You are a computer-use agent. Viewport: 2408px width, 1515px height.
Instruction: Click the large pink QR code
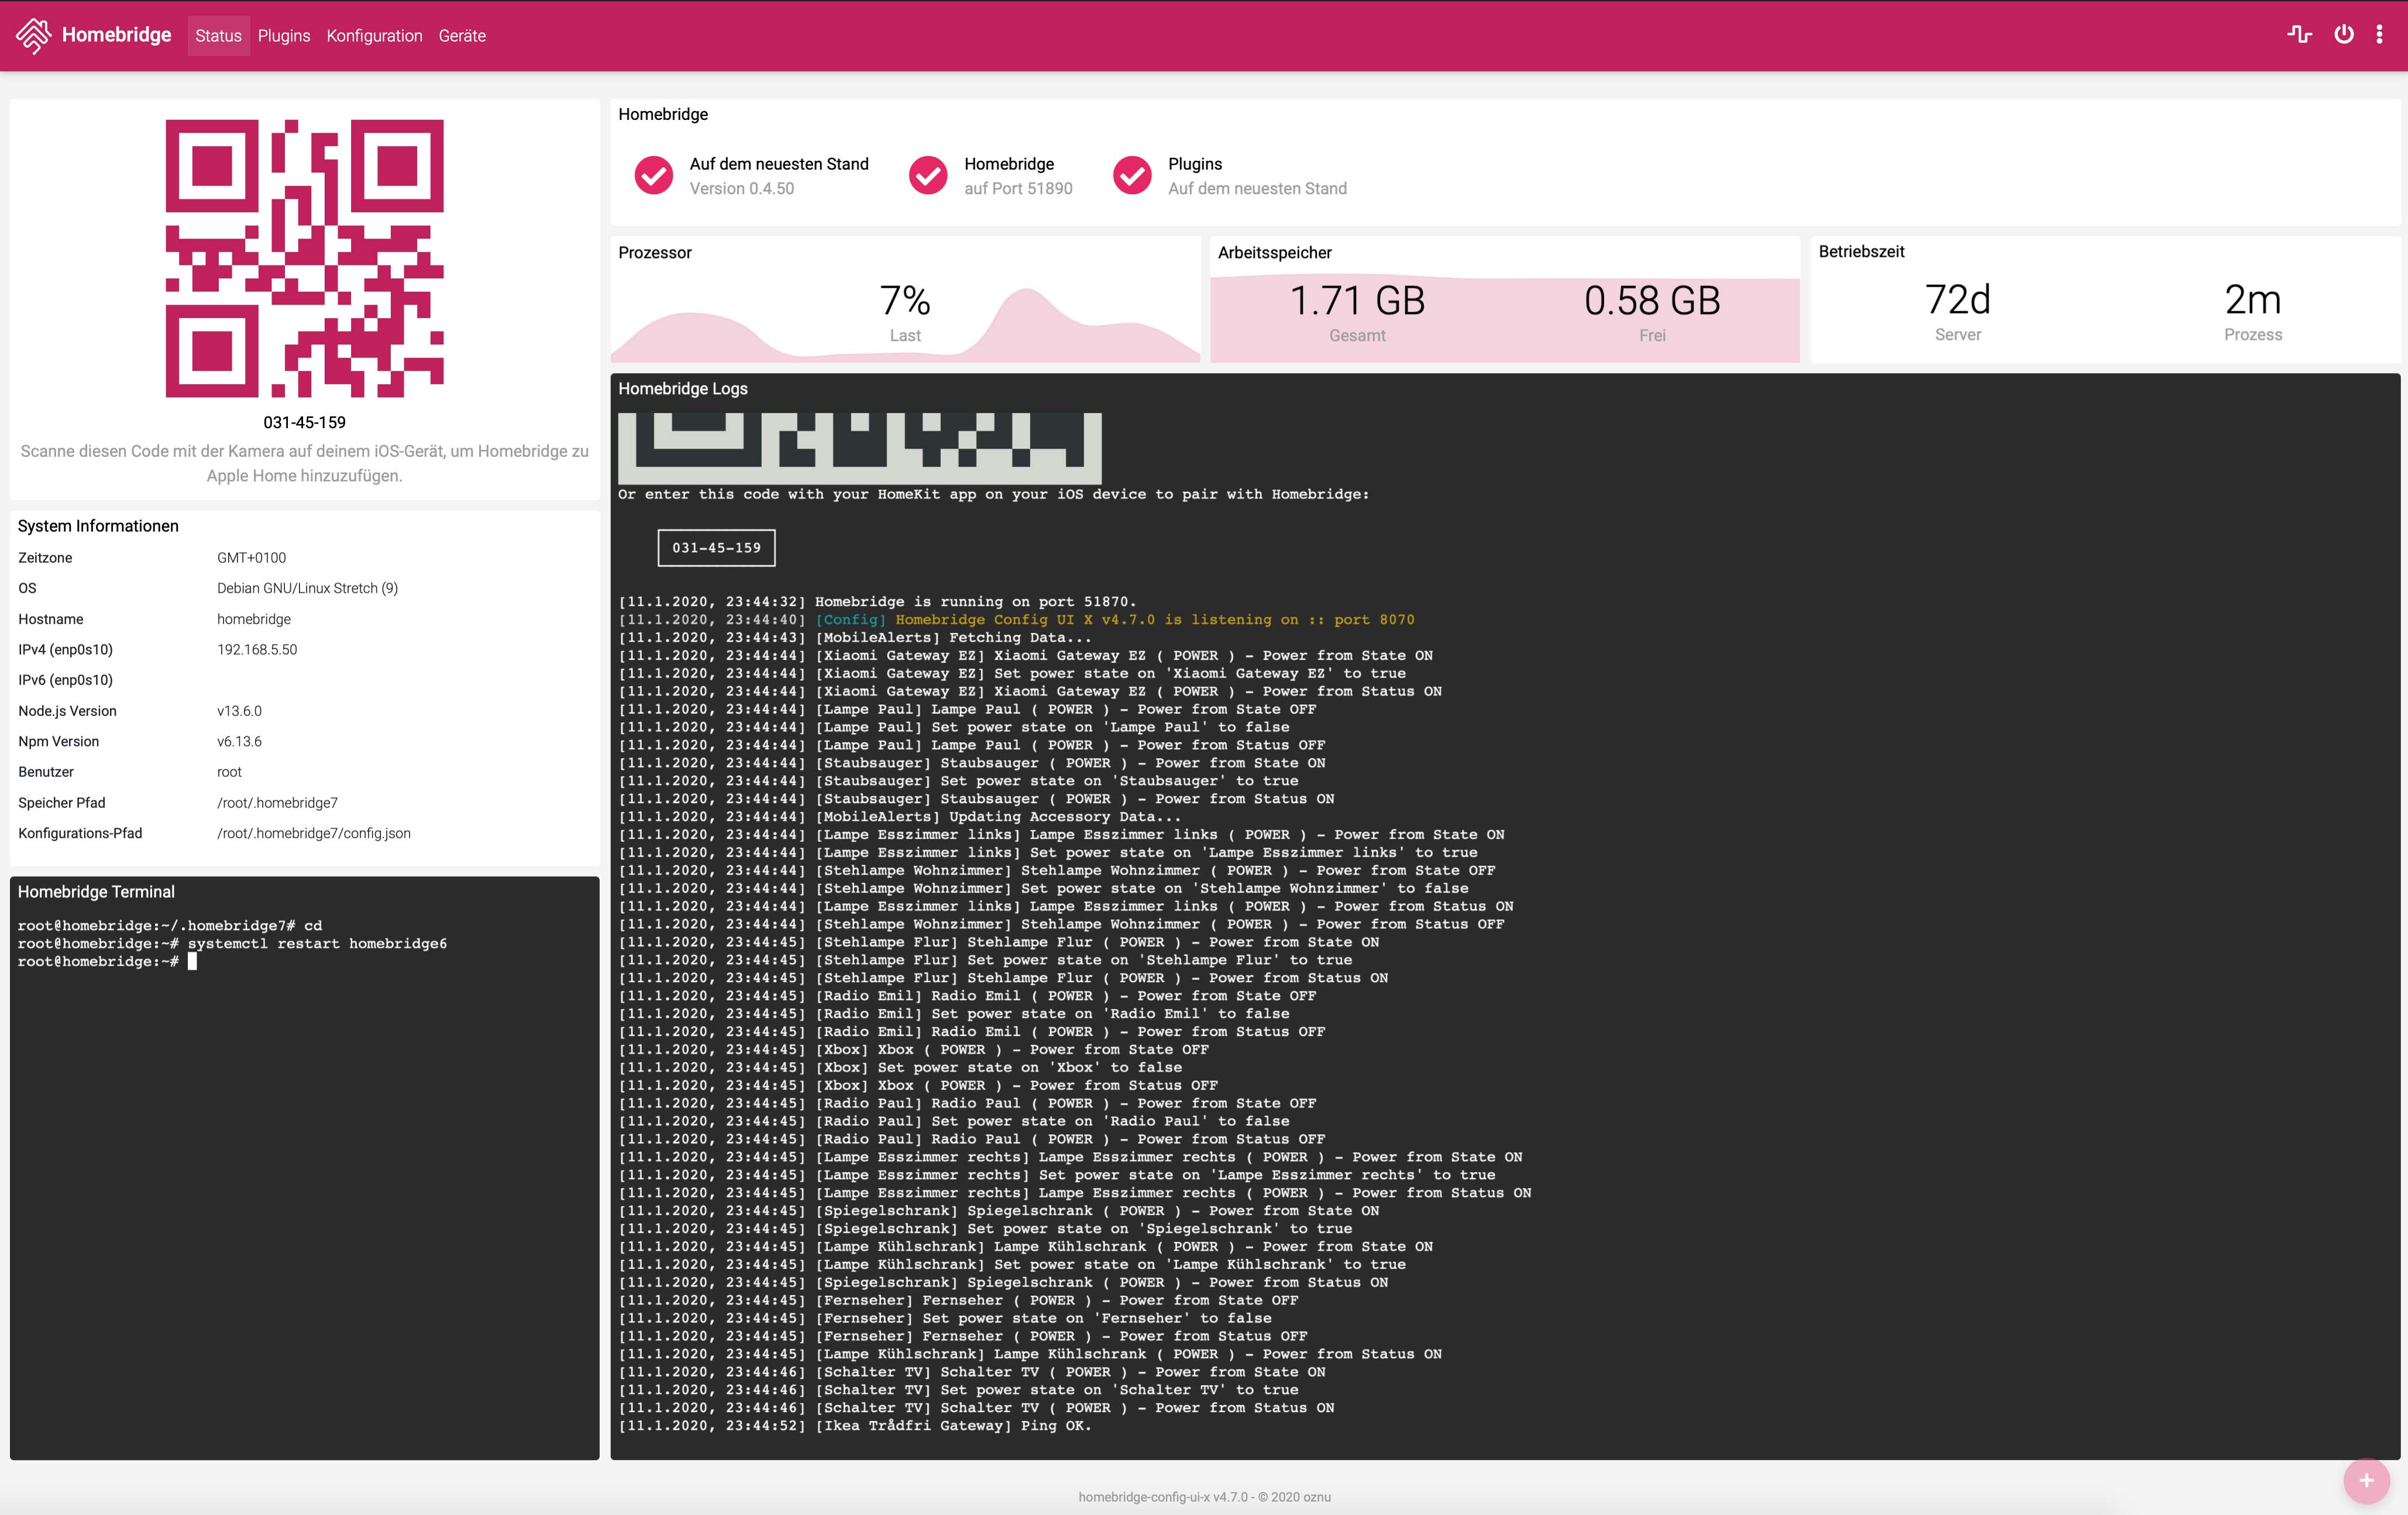click(304, 258)
